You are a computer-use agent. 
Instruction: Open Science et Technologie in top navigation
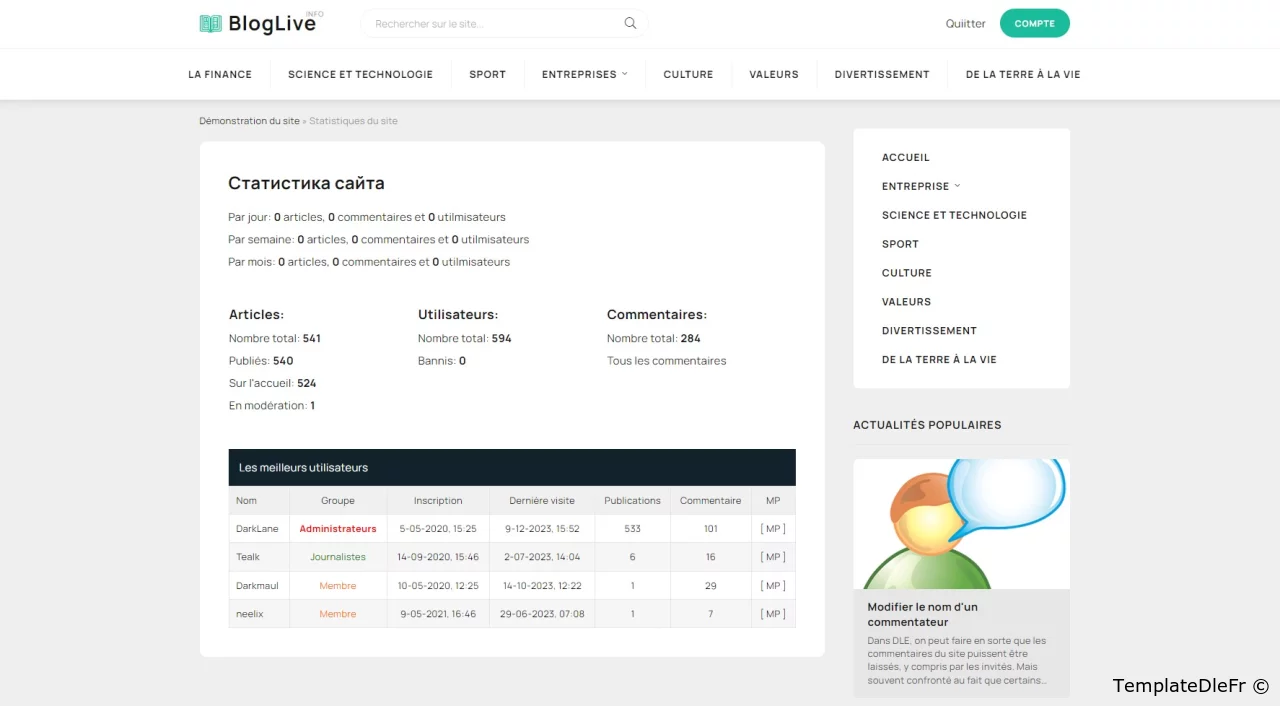coord(360,74)
